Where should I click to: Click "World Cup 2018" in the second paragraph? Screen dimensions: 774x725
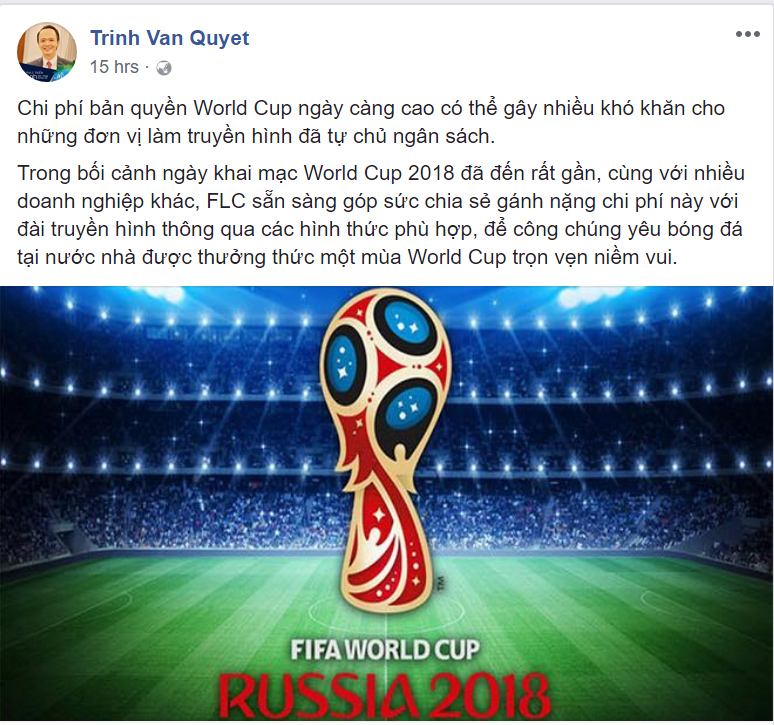(x=379, y=173)
